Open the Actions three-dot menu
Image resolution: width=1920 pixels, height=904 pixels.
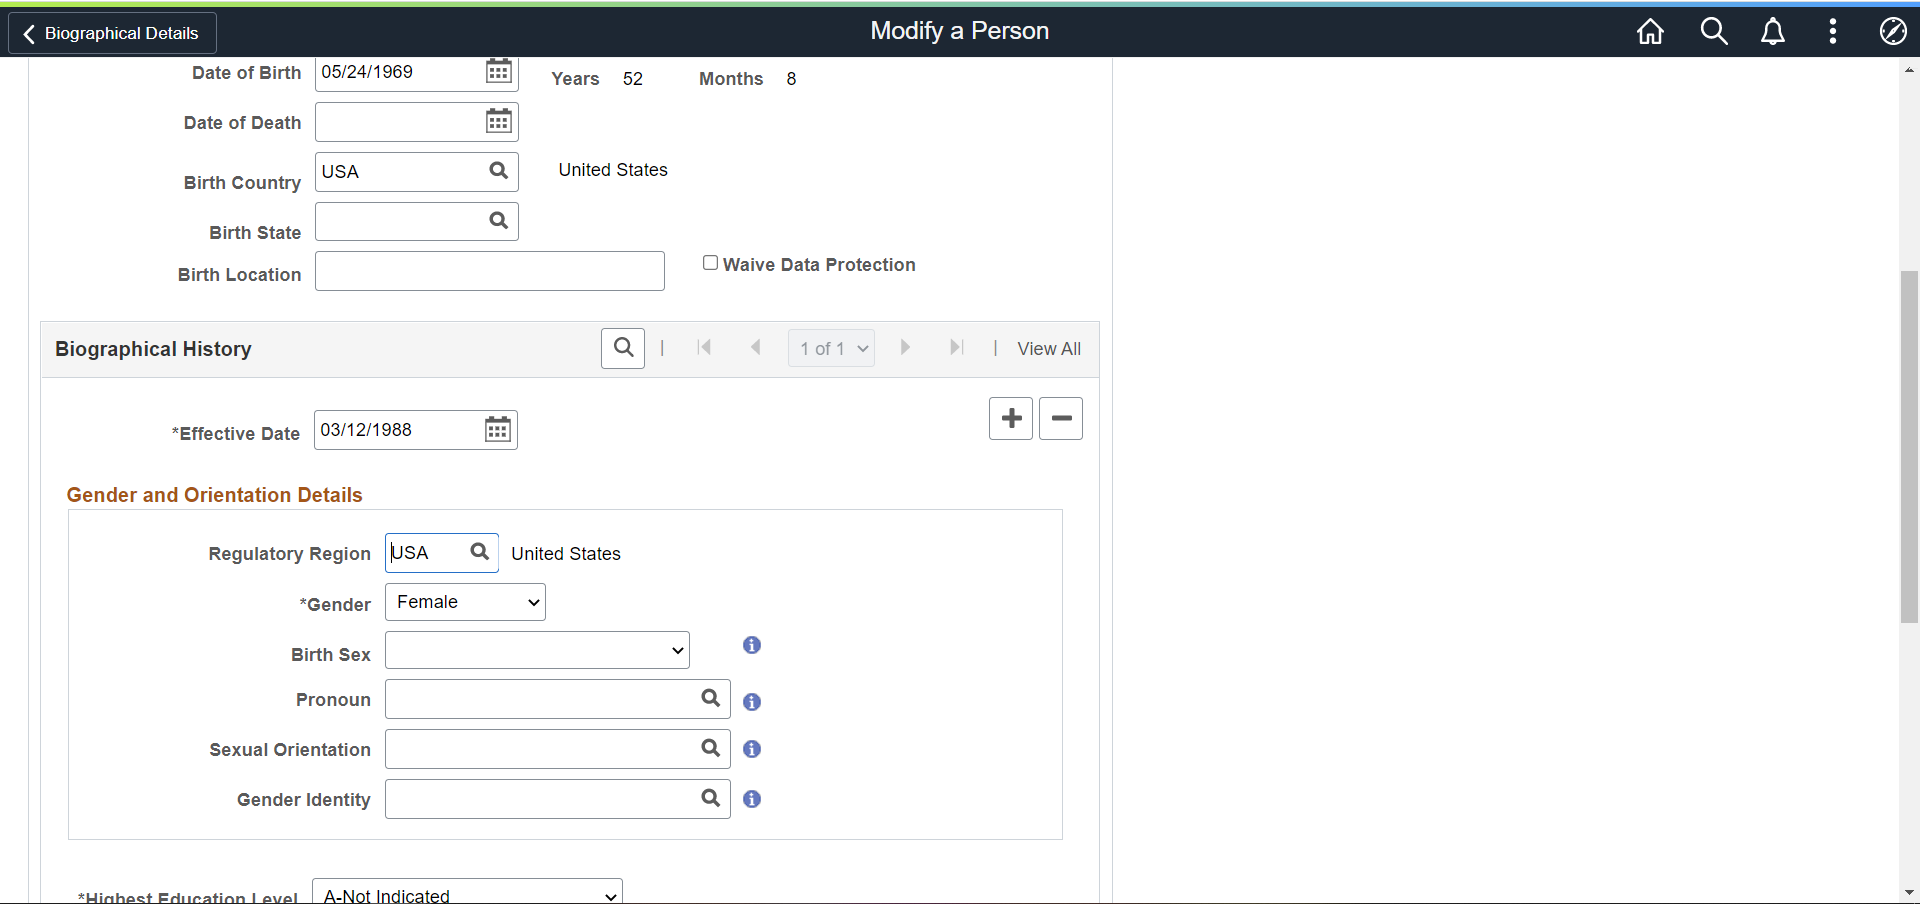point(1832,32)
